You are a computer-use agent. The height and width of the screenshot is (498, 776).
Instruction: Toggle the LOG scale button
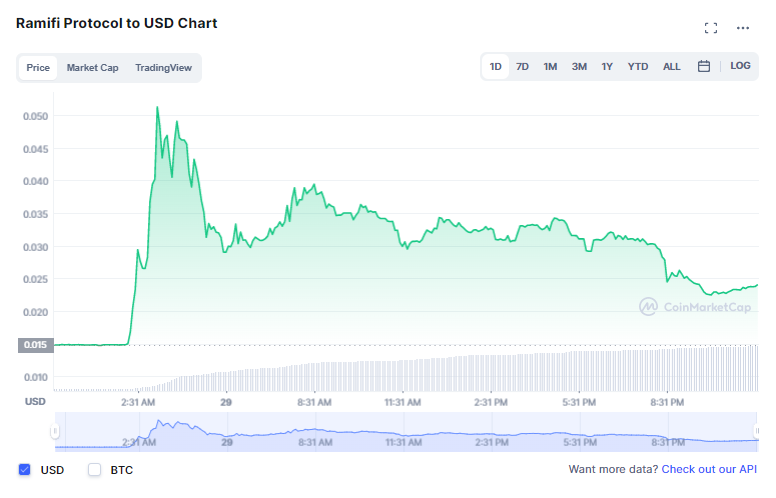[x=740, y=66]
